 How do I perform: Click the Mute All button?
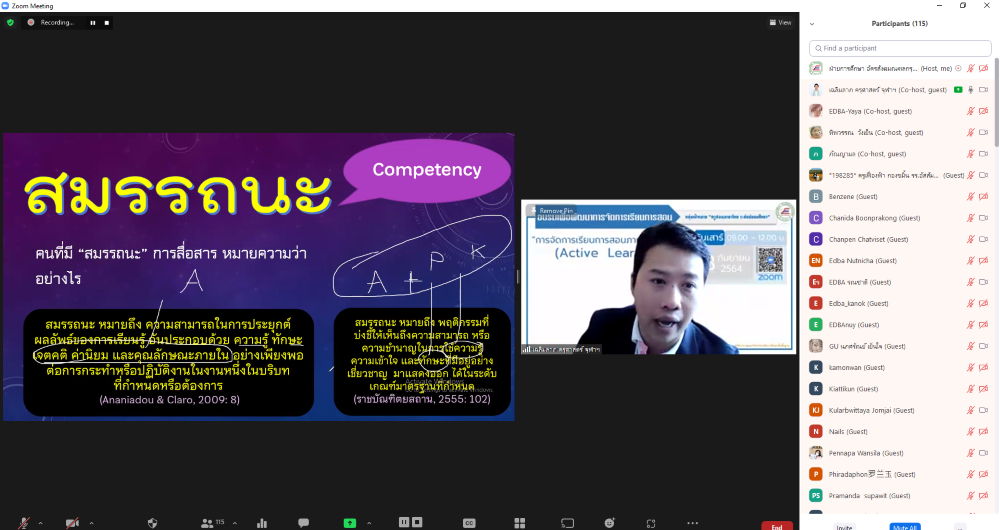905,527
